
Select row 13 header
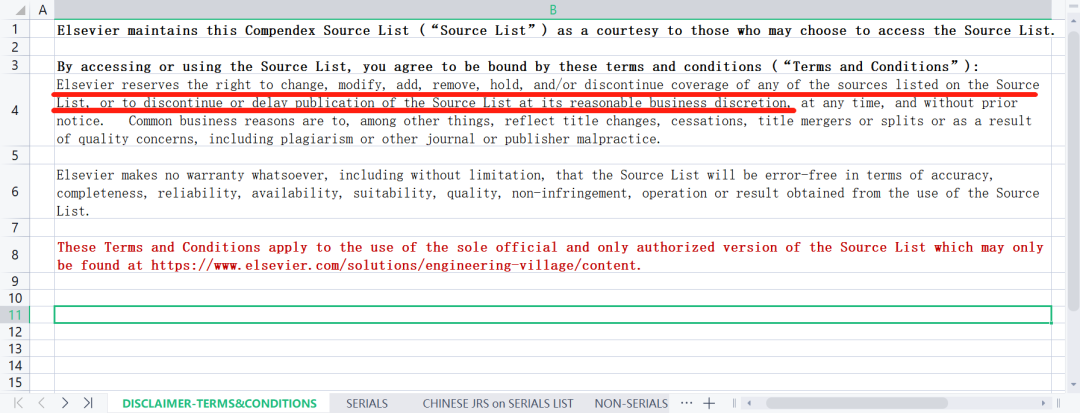(15, 348)
